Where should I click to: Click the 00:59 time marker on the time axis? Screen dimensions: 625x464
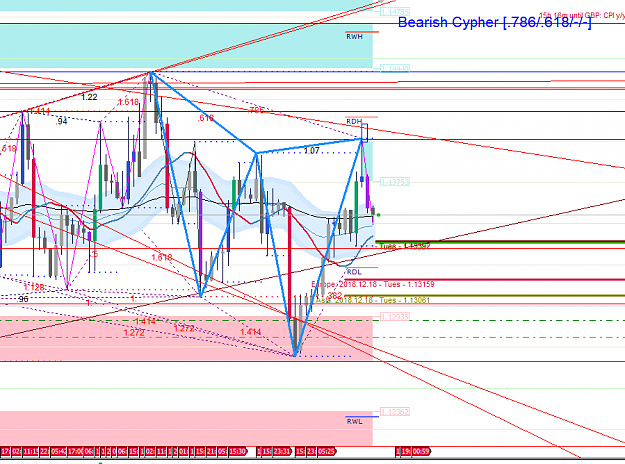pos(421,452)
